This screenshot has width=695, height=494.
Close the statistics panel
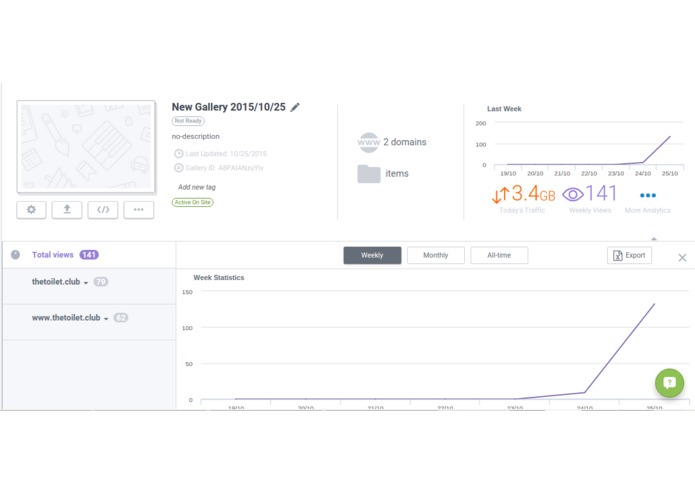(x=682, y=258)
